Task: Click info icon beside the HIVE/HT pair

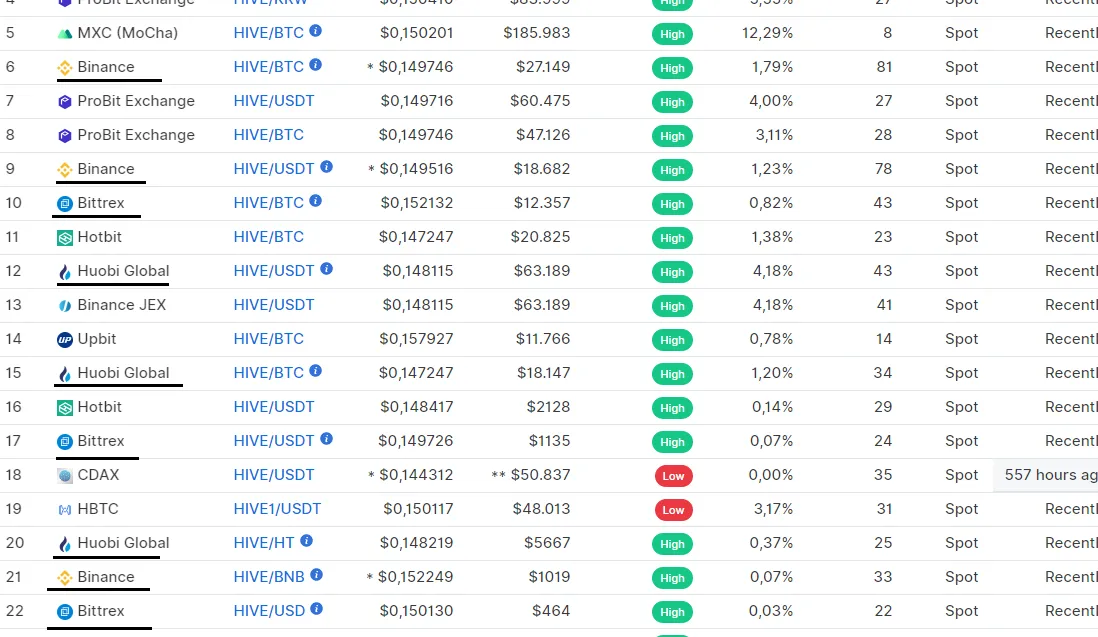Action: pyautogui.click(x=307, y=540)
